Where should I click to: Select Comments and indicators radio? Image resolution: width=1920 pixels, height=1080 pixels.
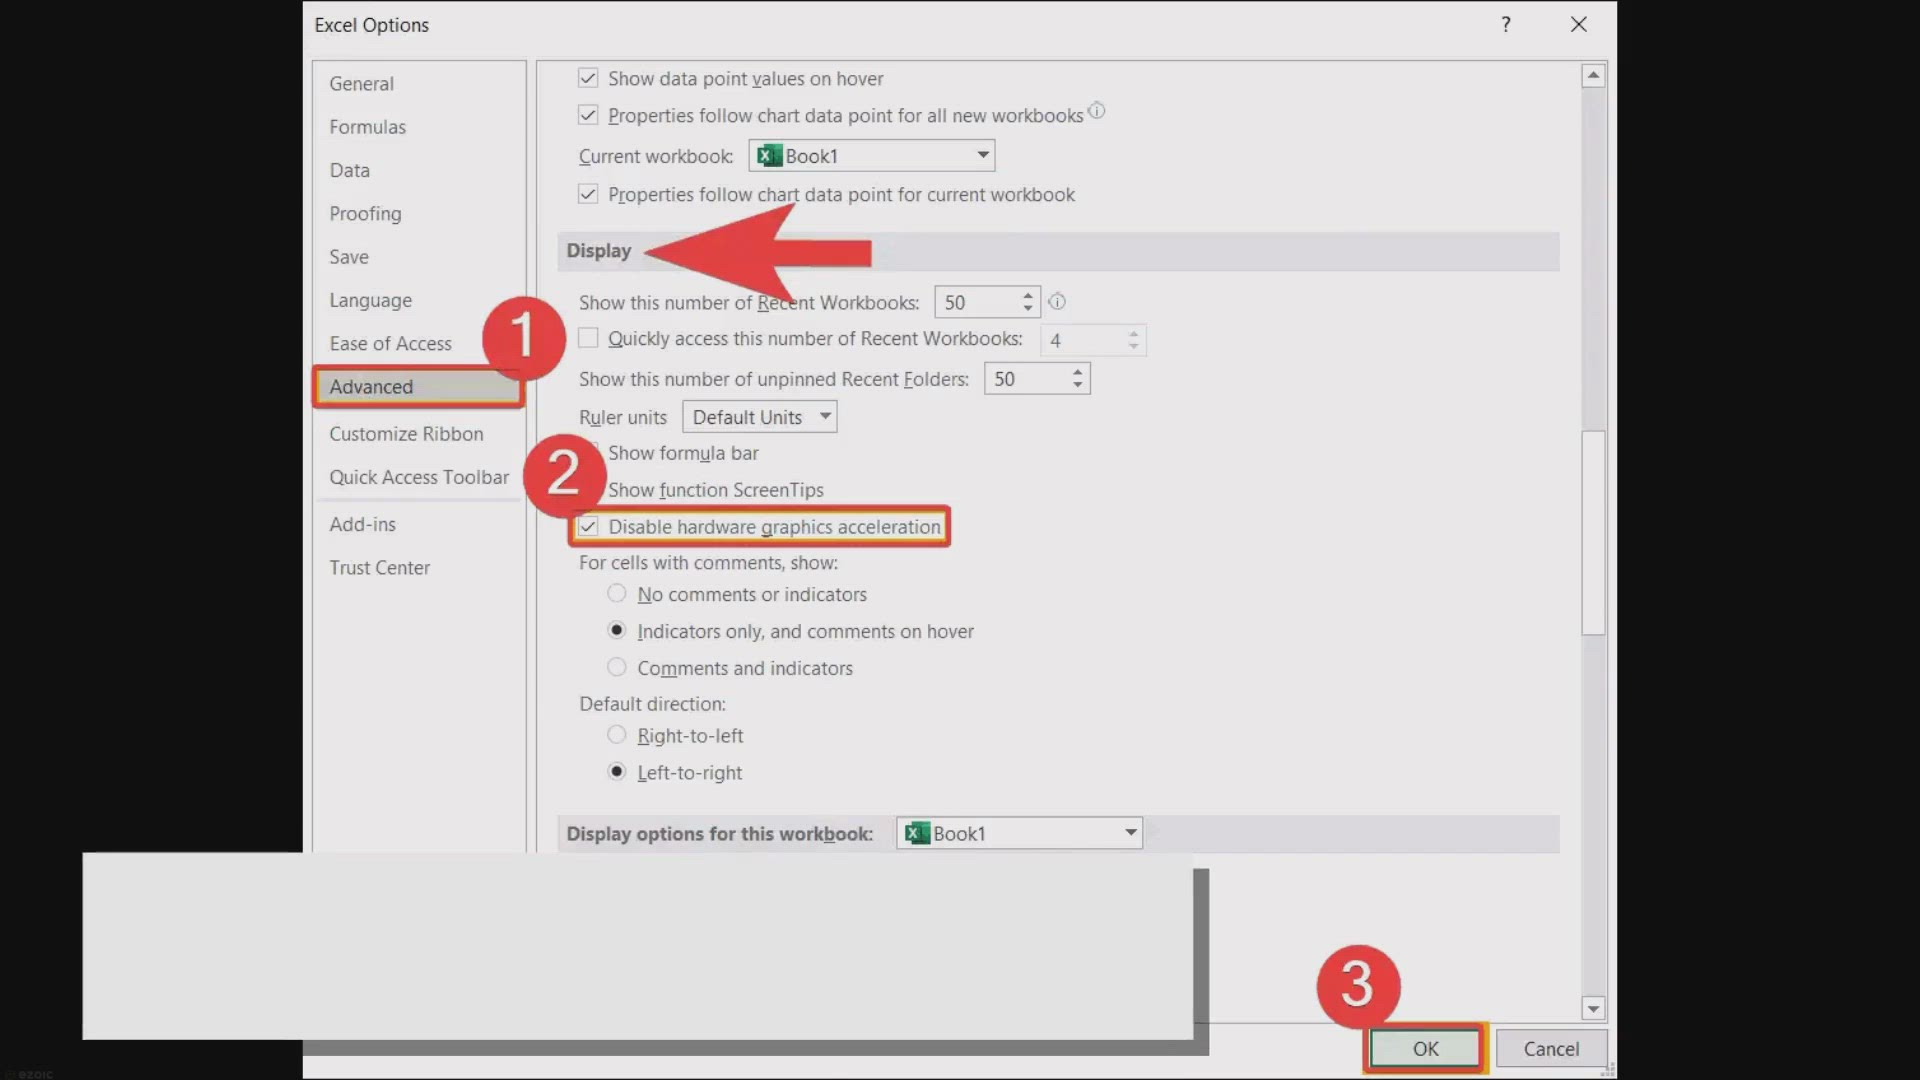point(617,667)
